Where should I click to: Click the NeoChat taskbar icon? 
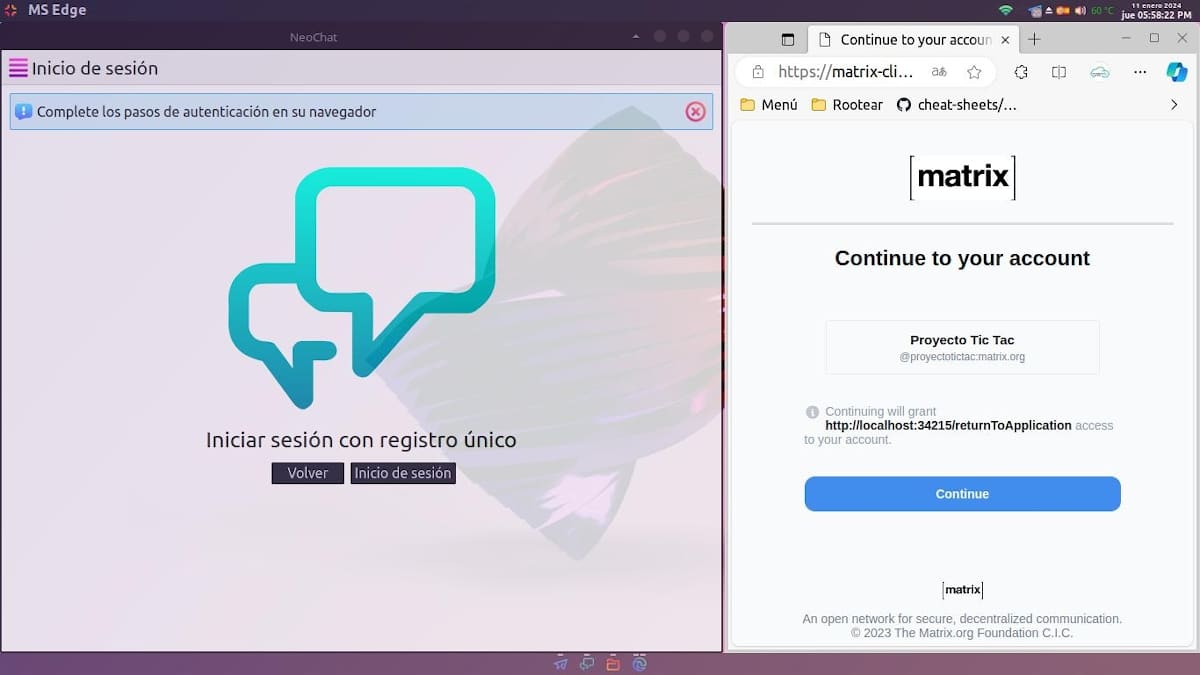(586, 662)
